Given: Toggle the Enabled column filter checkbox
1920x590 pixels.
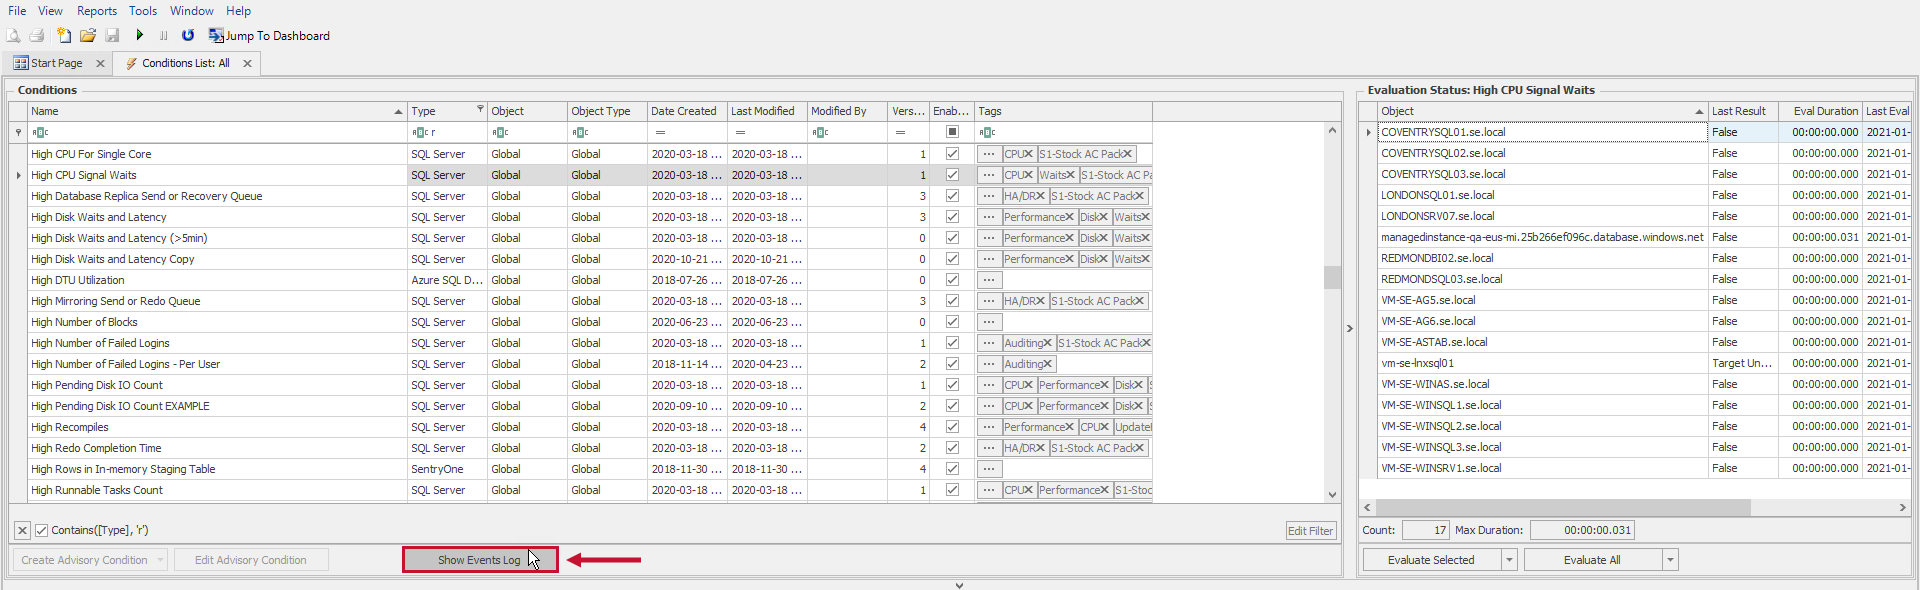Looking at the screenshot, I should click(952, 132).
